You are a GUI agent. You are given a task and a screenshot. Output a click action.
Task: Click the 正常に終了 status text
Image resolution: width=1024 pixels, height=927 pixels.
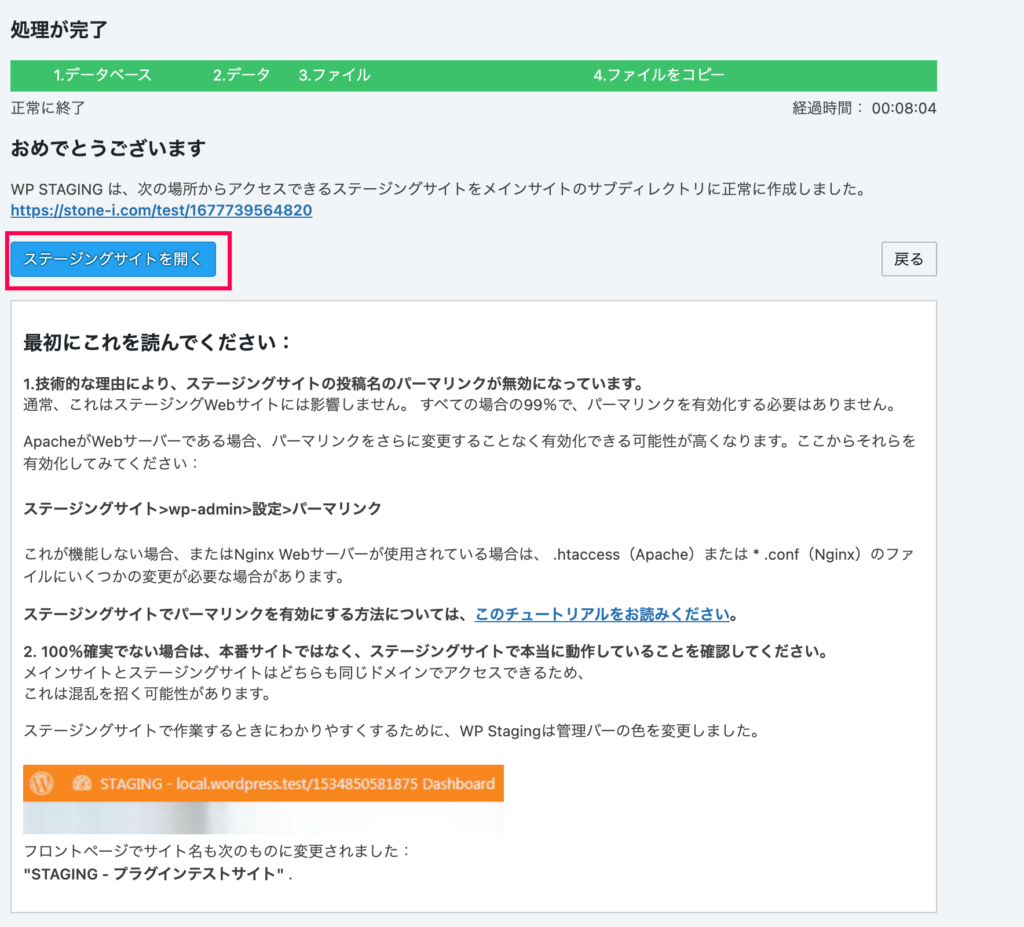48,108
